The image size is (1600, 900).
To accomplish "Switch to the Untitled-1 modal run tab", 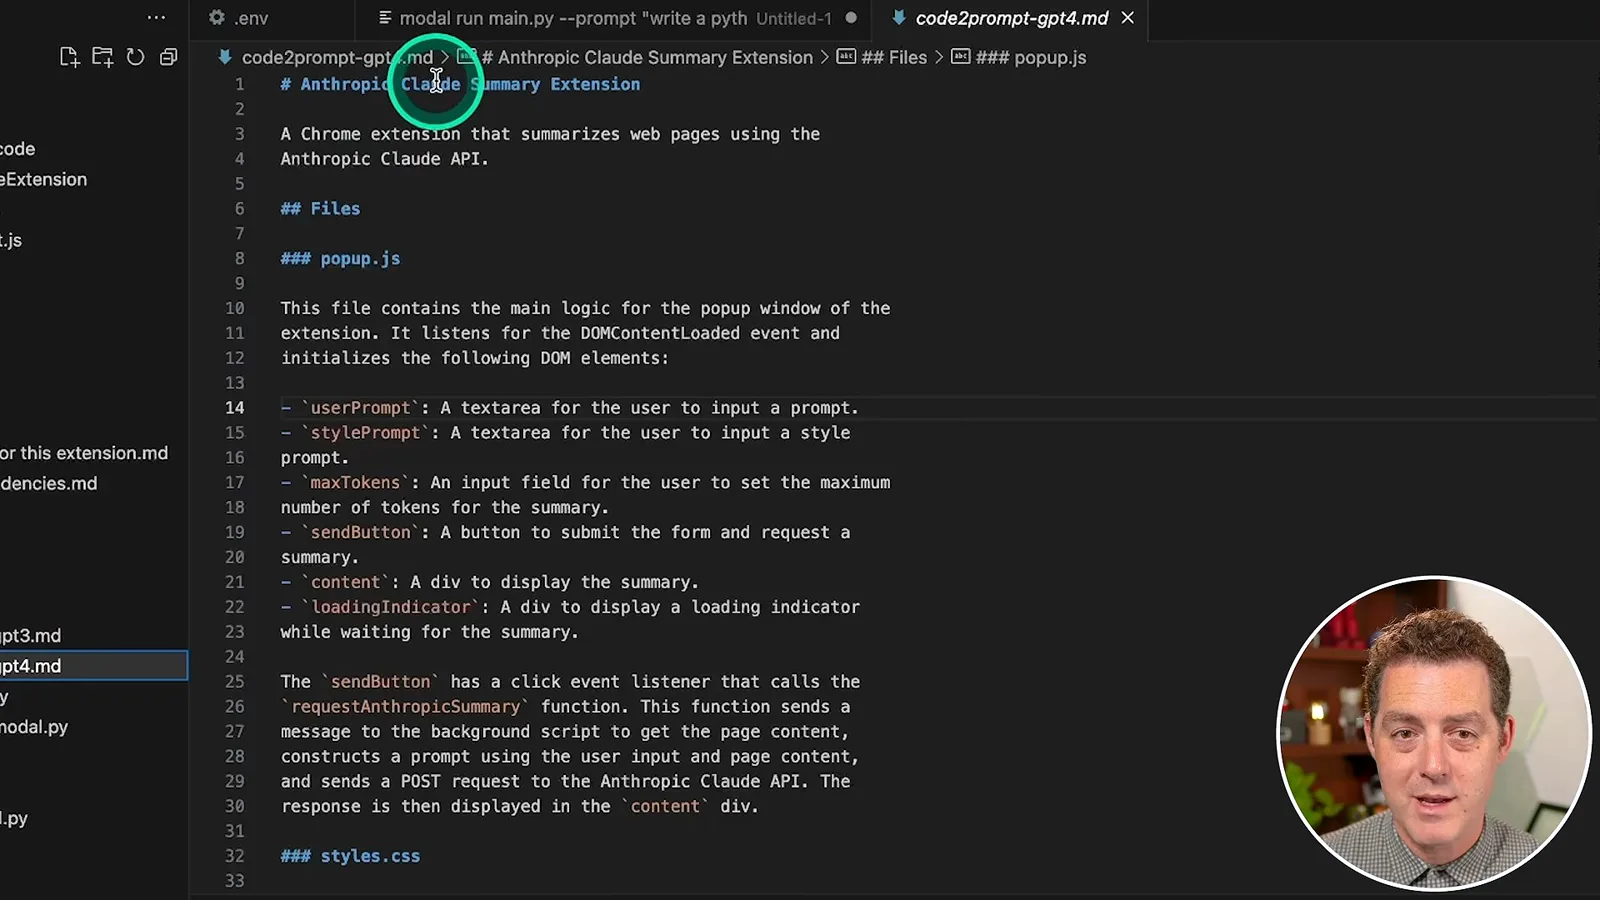I will pos(614,17).
